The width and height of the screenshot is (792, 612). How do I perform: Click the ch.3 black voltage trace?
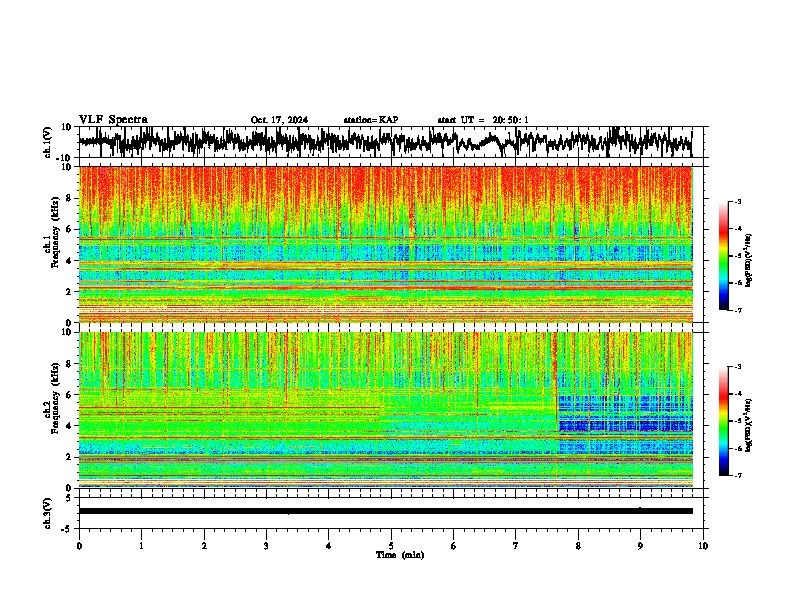click(x=385, y=511)
